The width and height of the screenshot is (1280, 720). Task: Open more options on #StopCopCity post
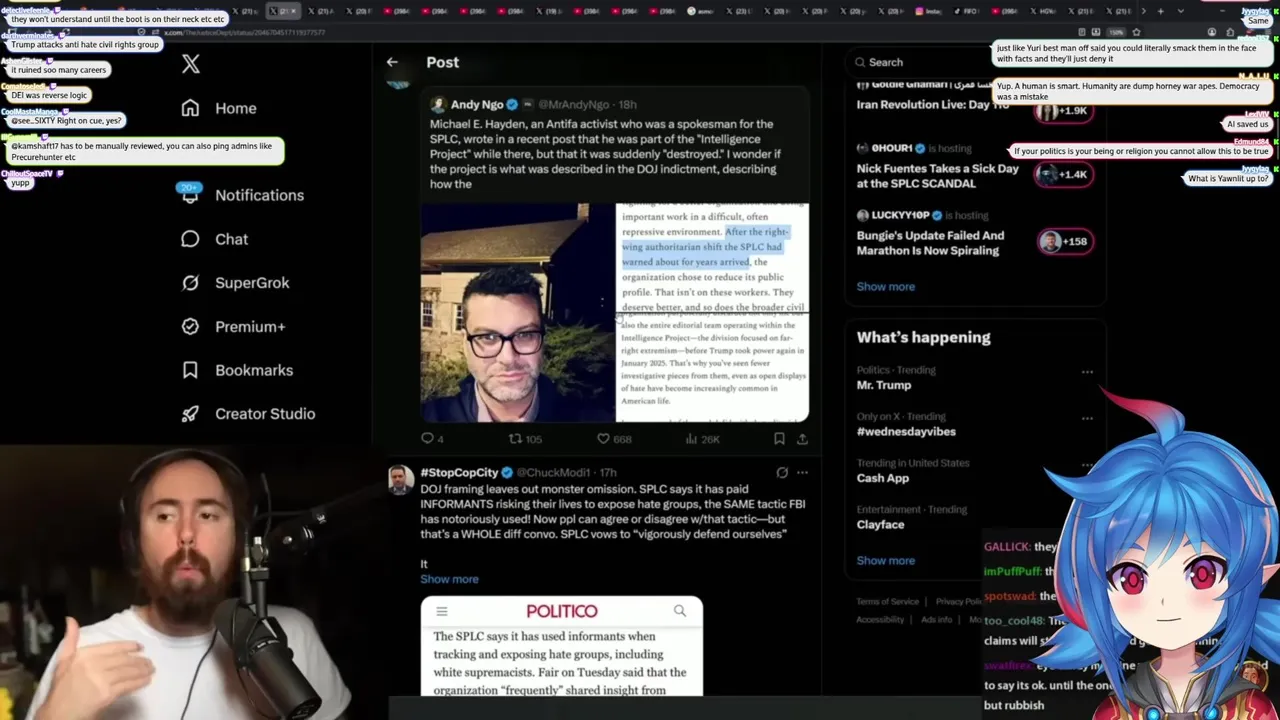click(x=802, y=472)
